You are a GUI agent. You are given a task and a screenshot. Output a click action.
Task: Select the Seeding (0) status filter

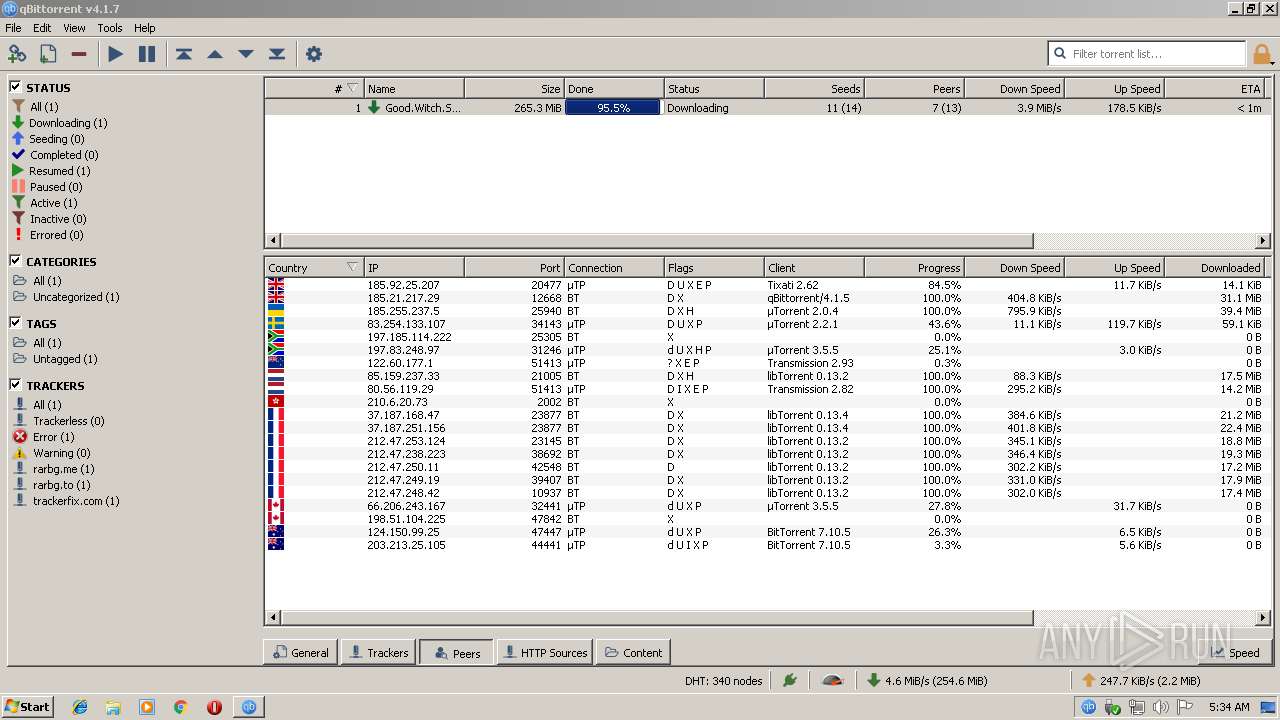(x=48, y=139)
